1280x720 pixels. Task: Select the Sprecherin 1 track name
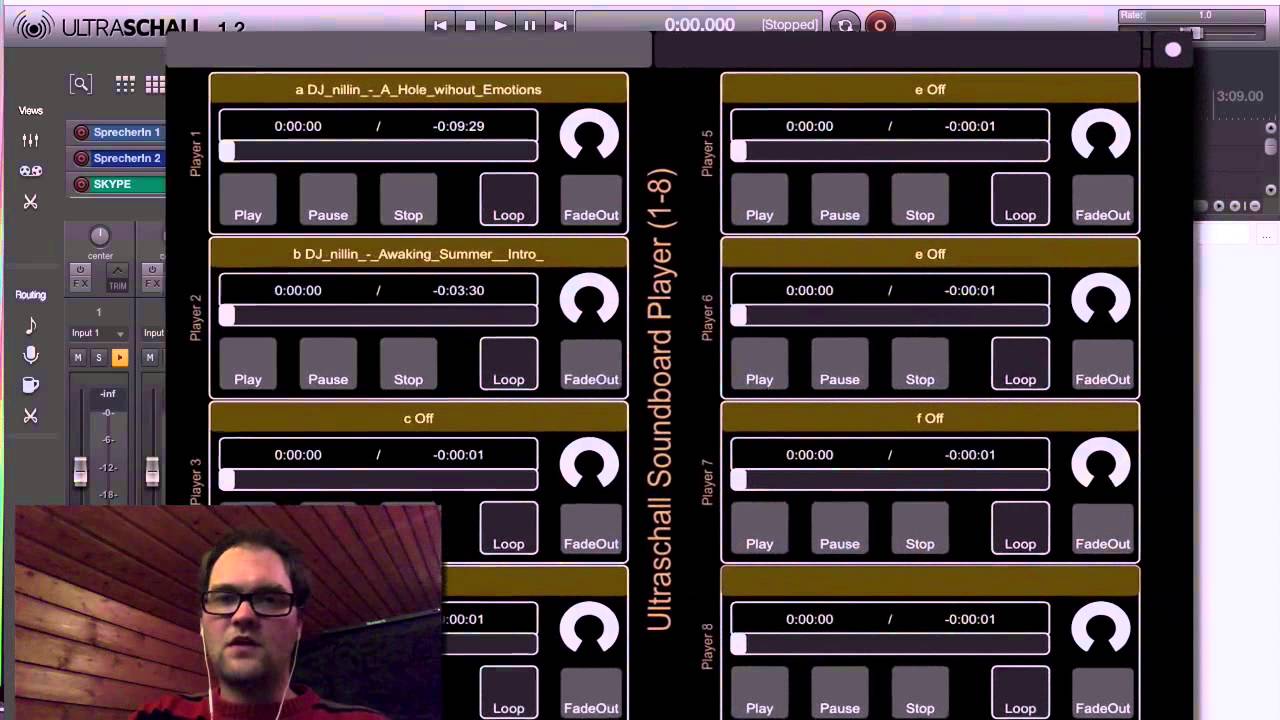tap(127, 132)
